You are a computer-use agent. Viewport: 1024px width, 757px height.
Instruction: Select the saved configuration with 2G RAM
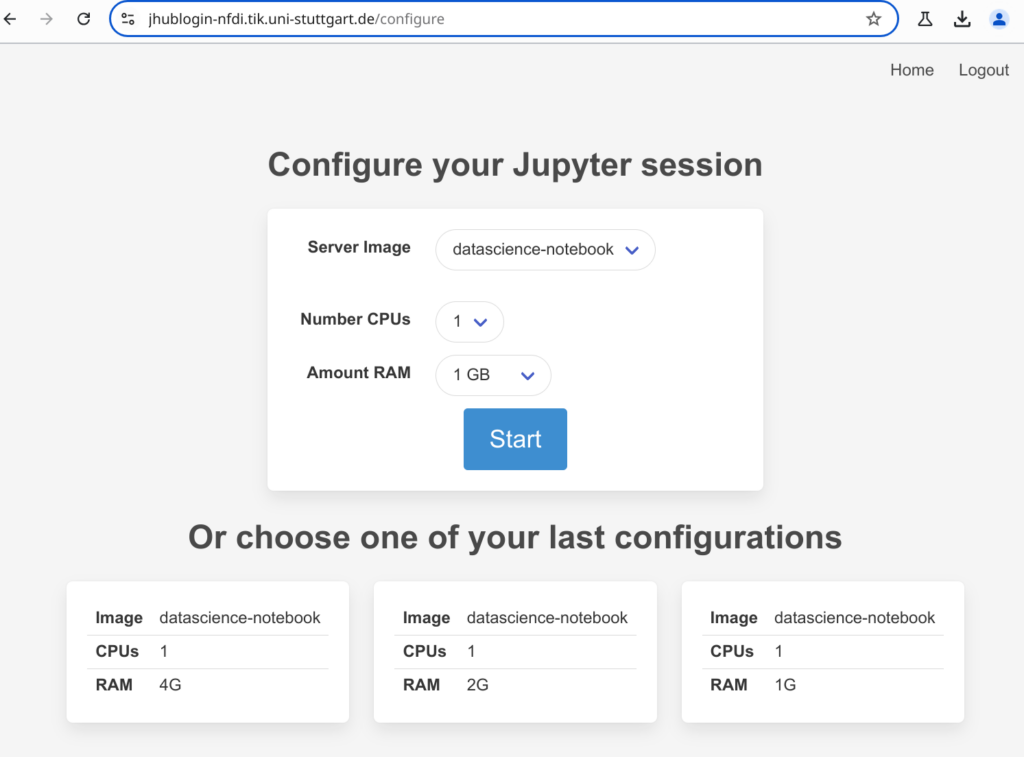pos(515,651)
